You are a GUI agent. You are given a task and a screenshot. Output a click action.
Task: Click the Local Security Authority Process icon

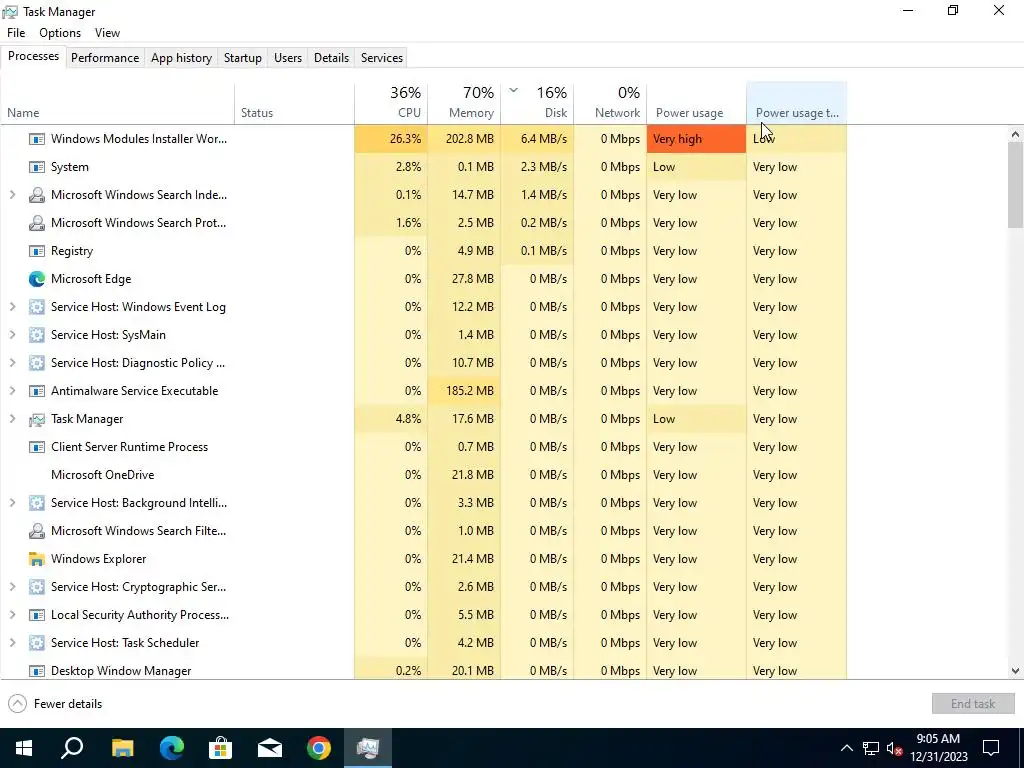coord(37,615)
